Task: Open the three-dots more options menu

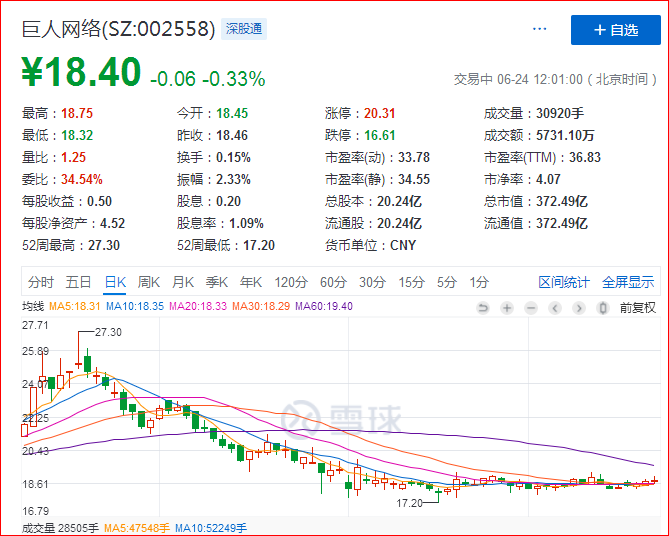Action: [540, 29]
